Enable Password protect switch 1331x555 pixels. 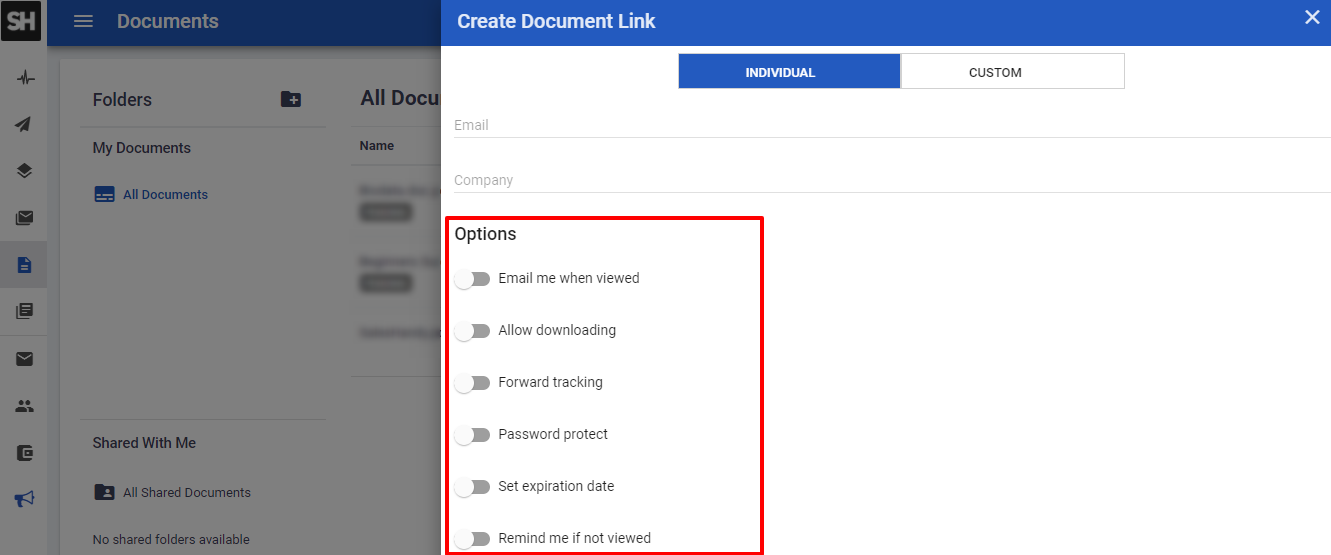tap(472, 435)
